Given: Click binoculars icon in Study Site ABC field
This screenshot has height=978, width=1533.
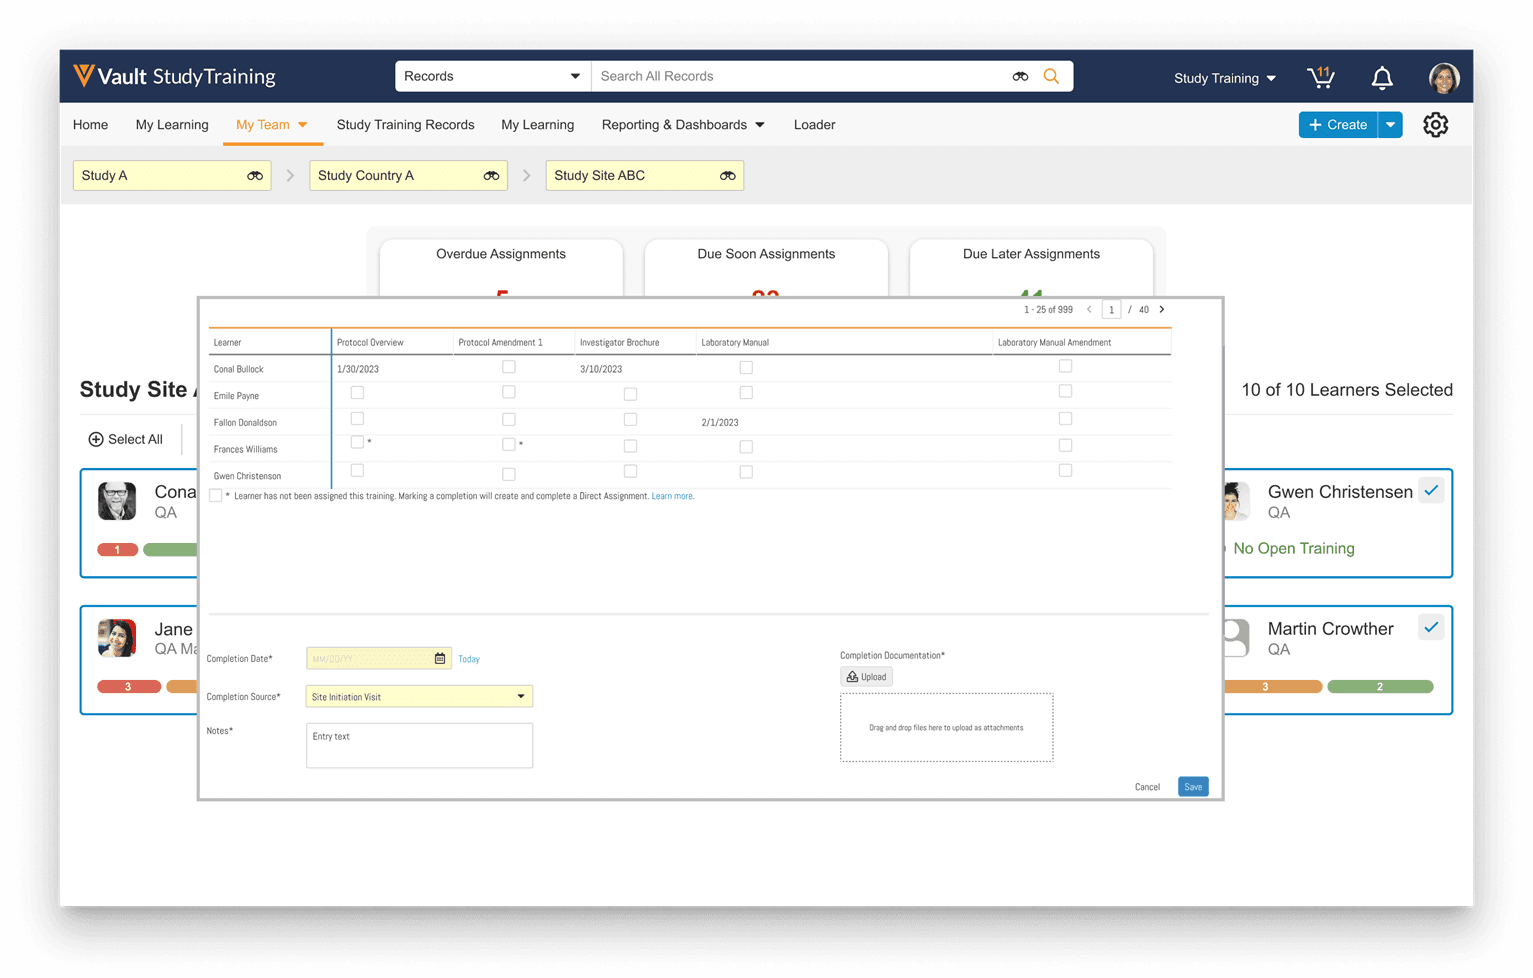Looking at the screenshot, I should click(727, 176).
